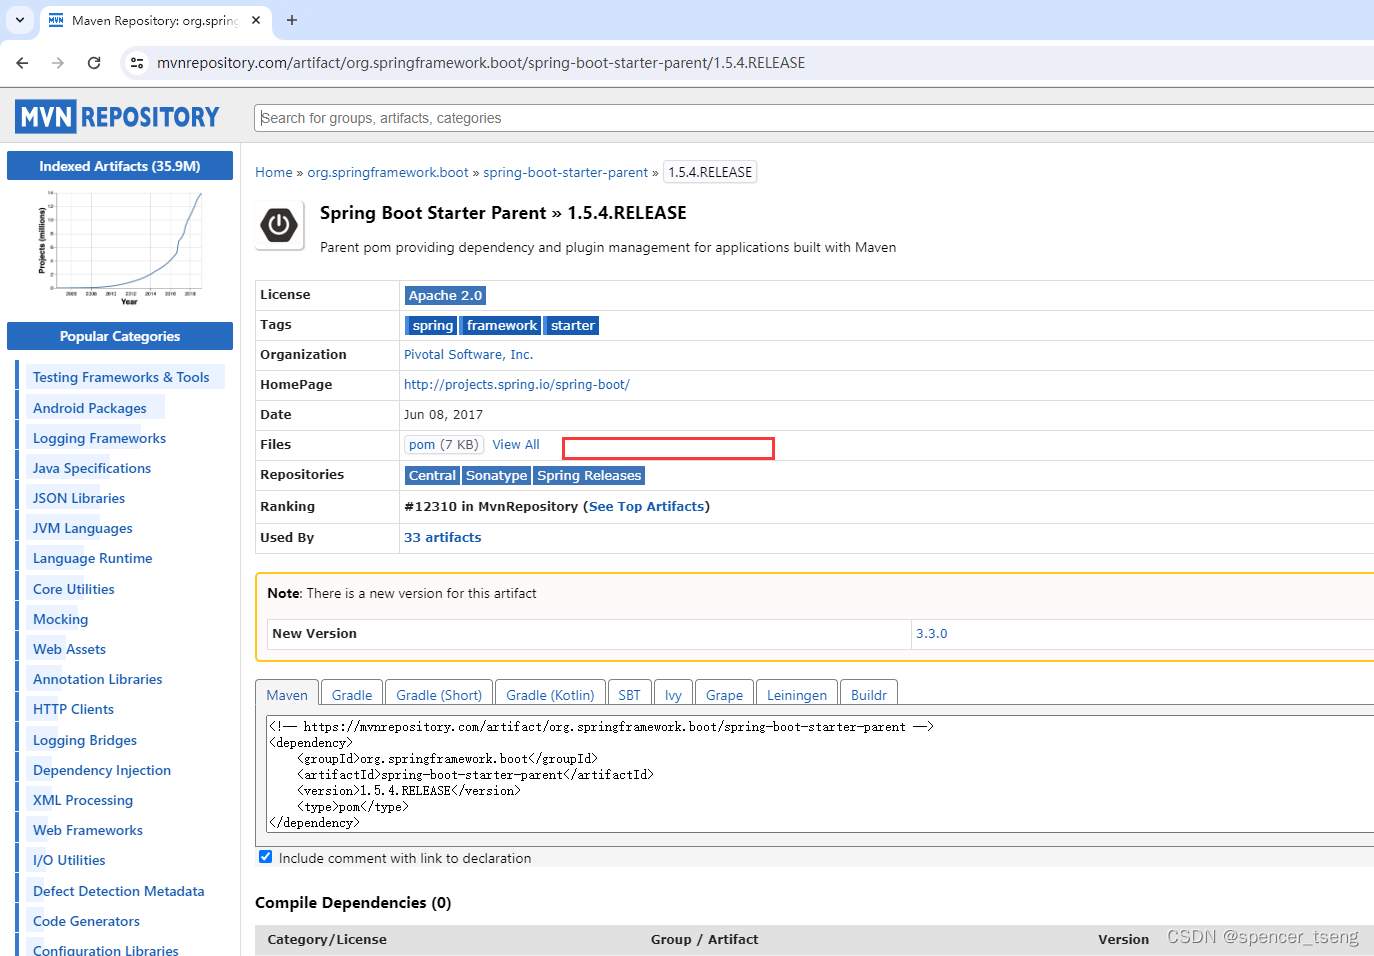Toggle Include comment with link to declaration

click(265, 857)
